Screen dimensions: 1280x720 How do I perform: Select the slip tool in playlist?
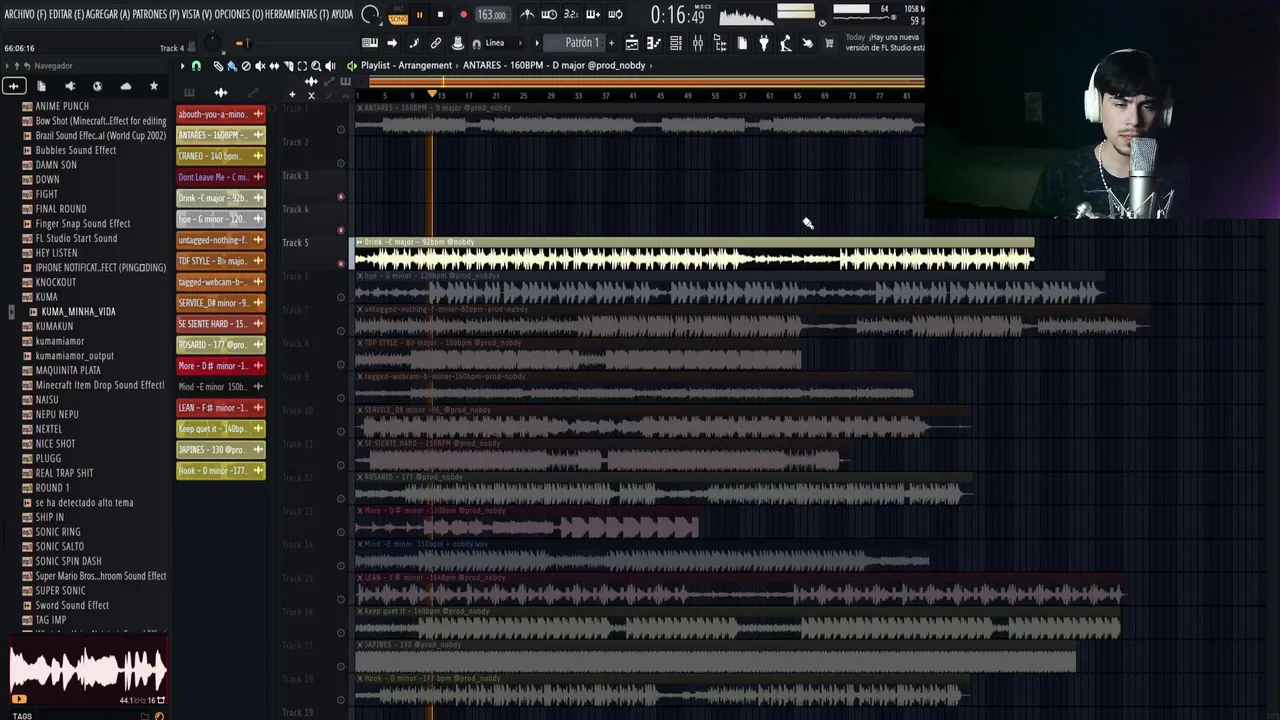click(x=274, y=66)
